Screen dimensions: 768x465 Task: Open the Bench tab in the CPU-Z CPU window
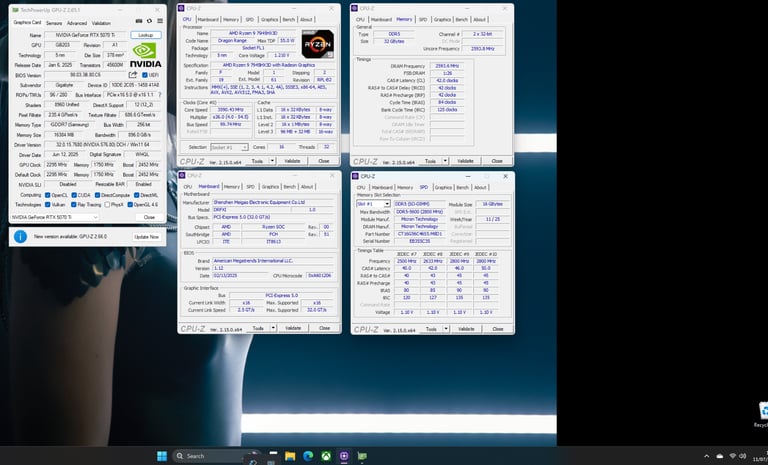click(289, 20)
